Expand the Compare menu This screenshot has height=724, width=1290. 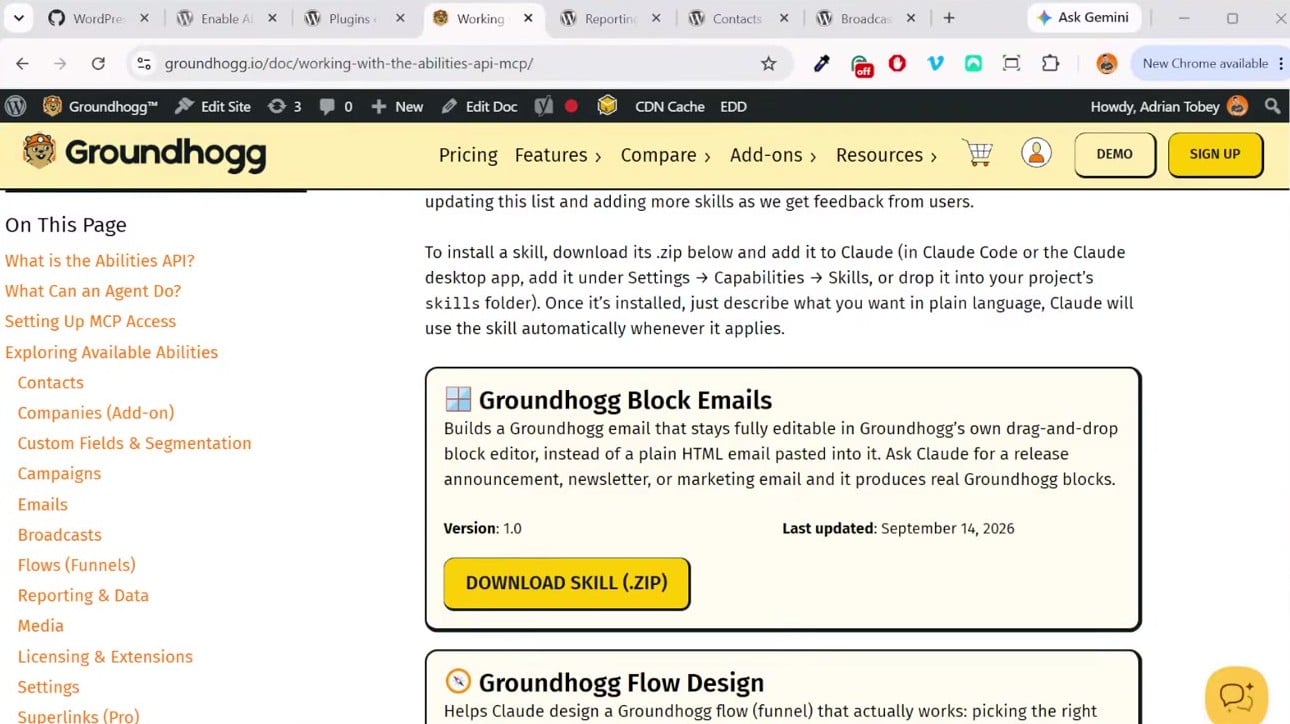coord(665,155)
